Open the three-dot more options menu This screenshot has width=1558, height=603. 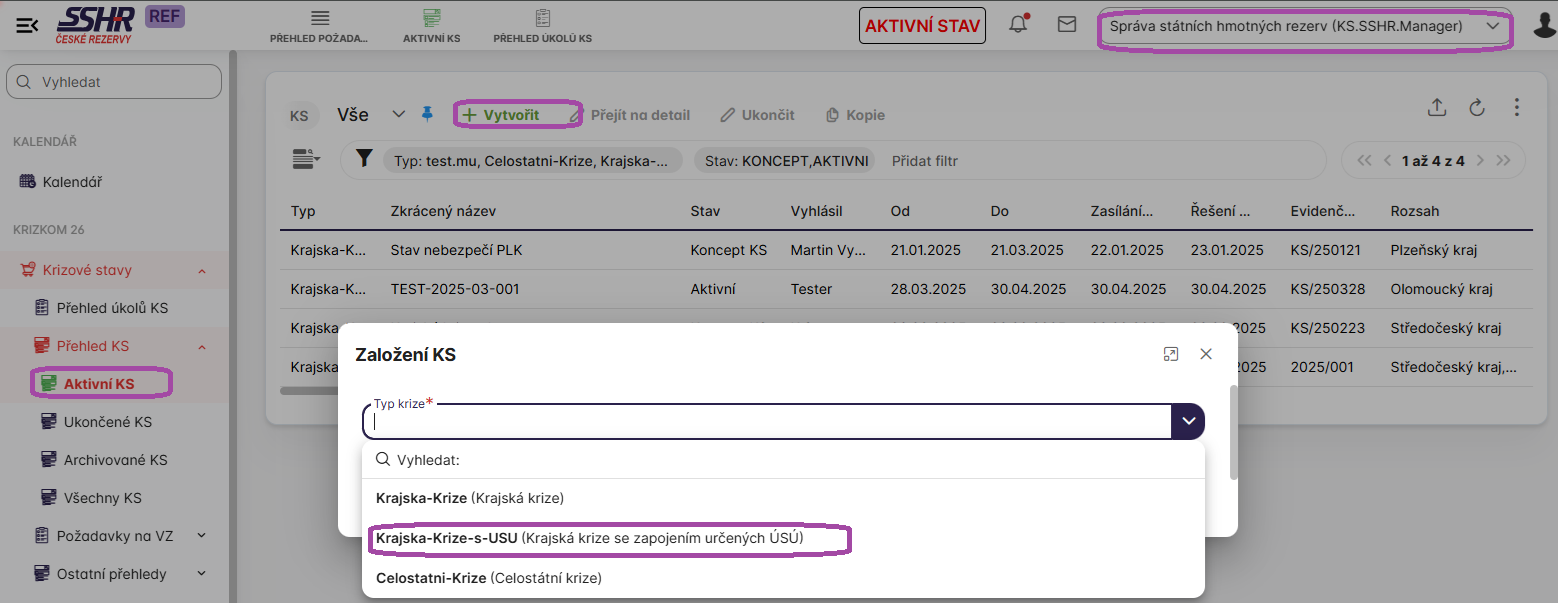[x=1517, y=108]
